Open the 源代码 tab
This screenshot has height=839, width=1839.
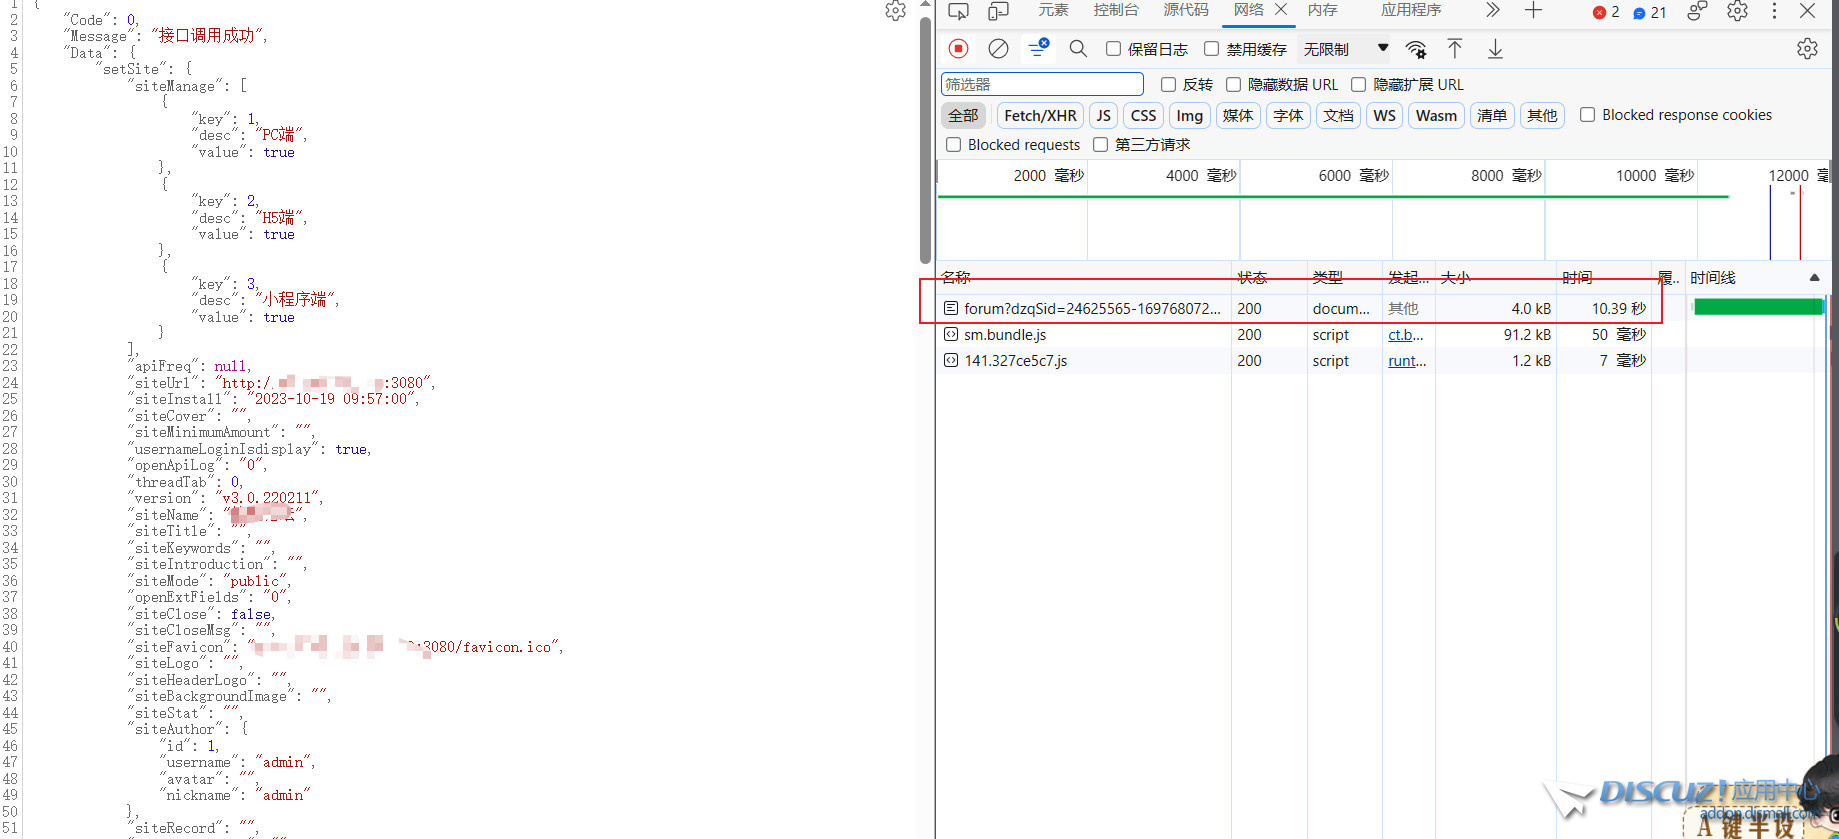coord(1186,10)
